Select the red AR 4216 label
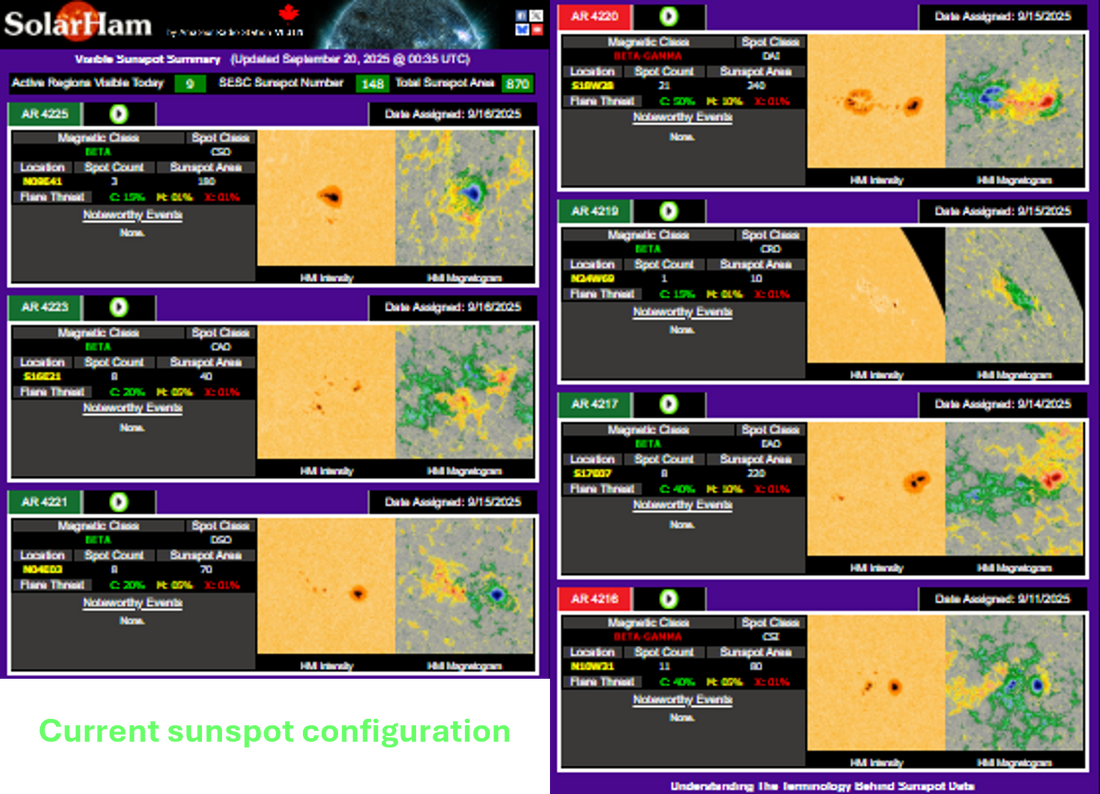1100x794 pixels. point(594,599)
